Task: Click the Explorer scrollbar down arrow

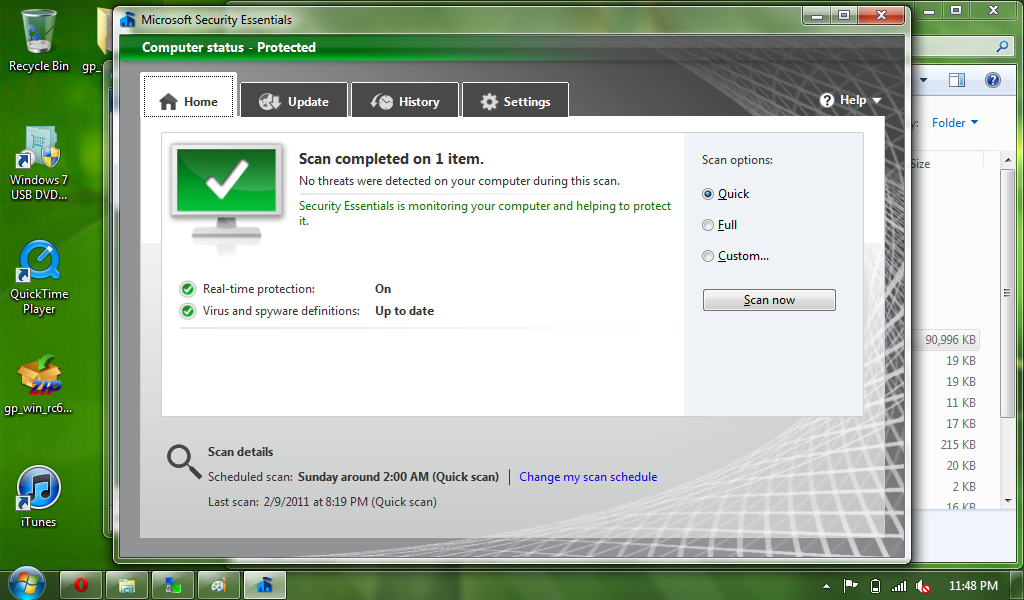Action: 1008,501
